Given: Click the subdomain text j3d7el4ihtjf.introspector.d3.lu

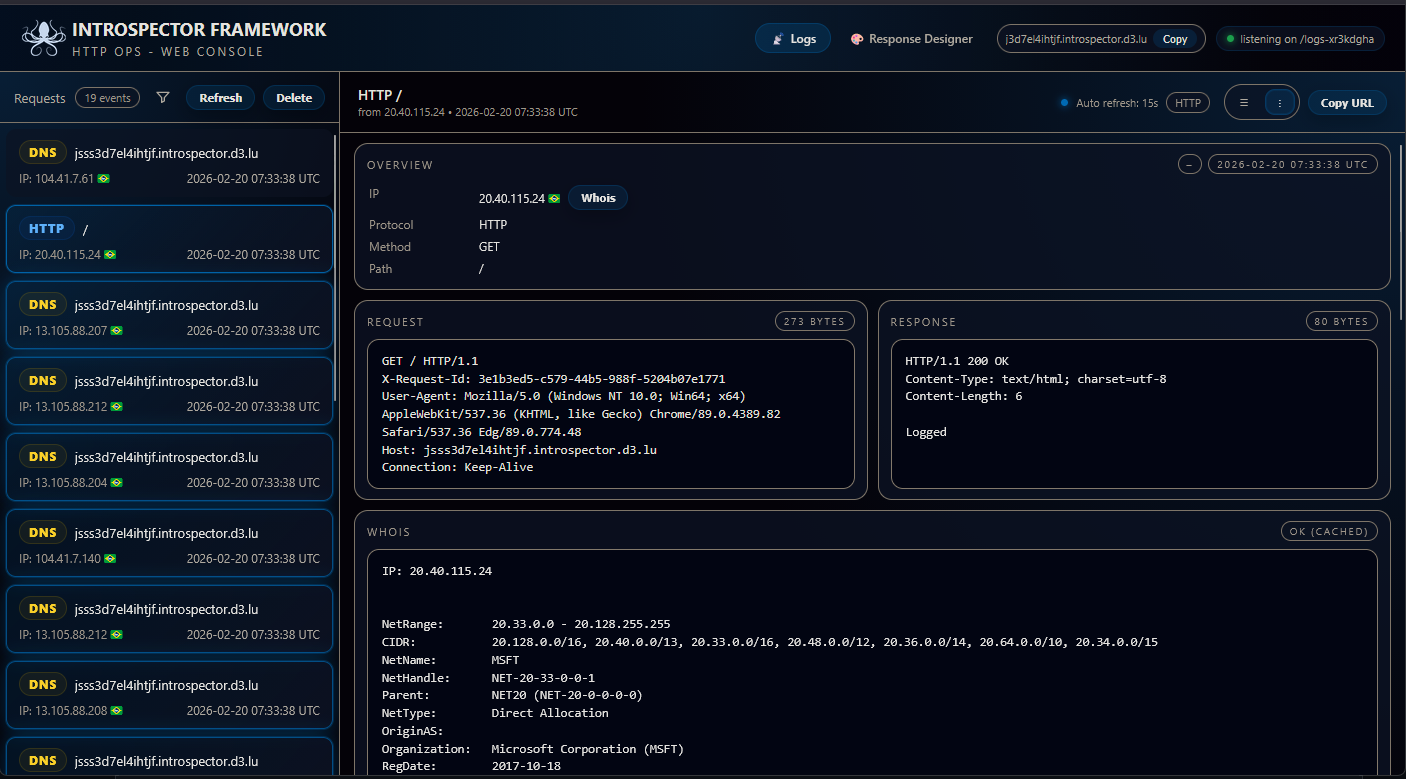Looking at the screenshot, I should 1075,39.
